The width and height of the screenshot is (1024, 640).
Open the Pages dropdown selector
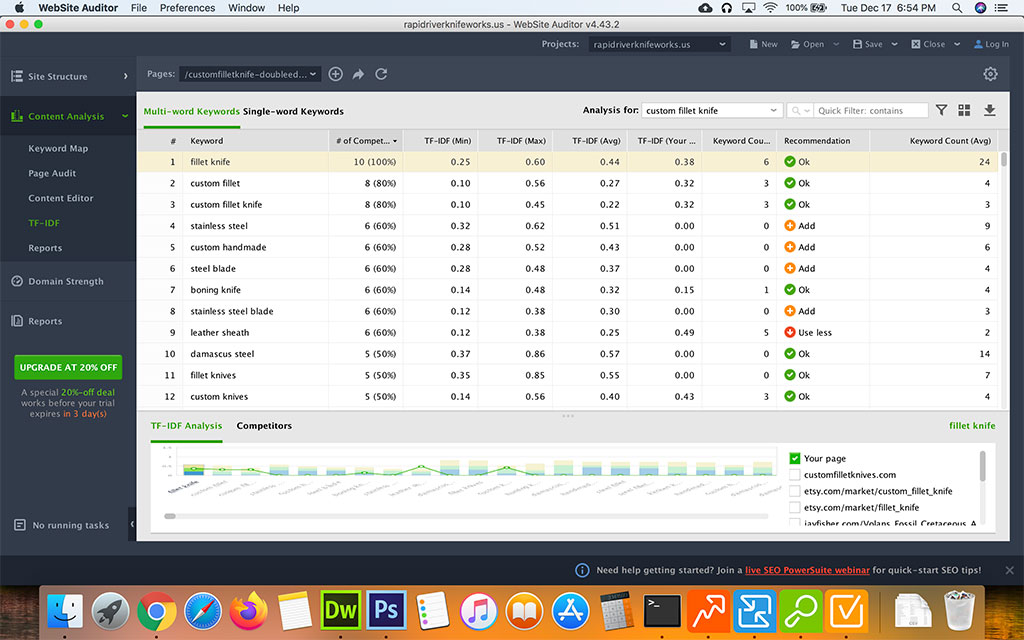249,74
